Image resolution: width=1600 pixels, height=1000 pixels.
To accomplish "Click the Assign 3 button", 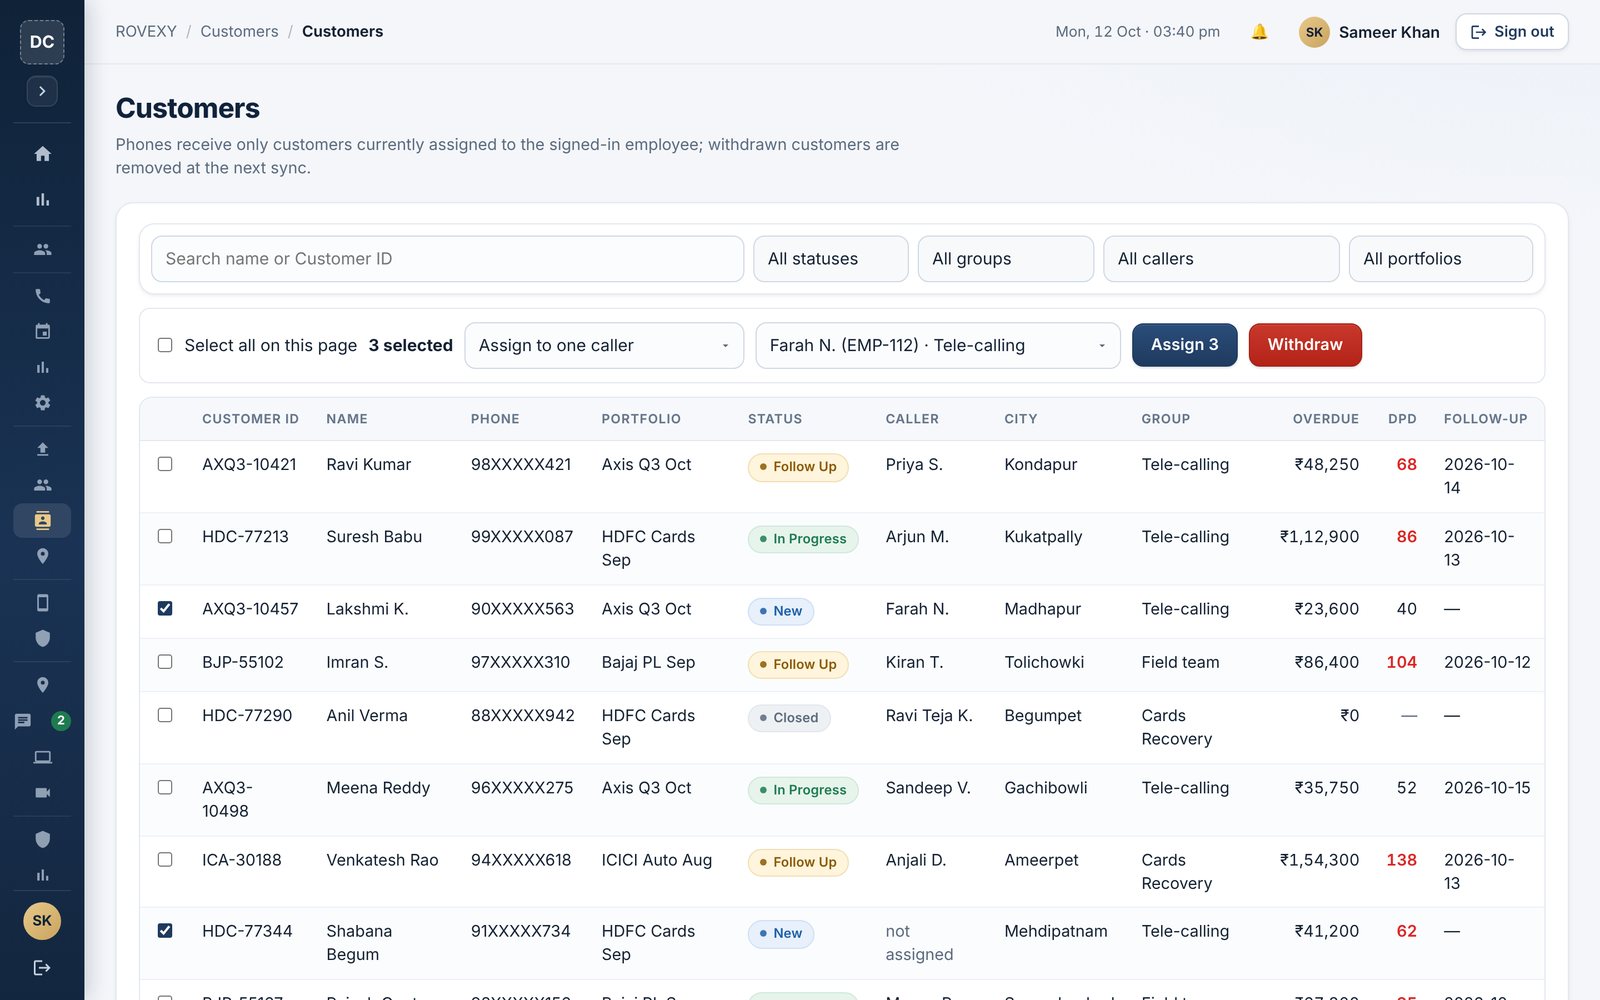I will pyautogui.click(x=1184, y=345).
